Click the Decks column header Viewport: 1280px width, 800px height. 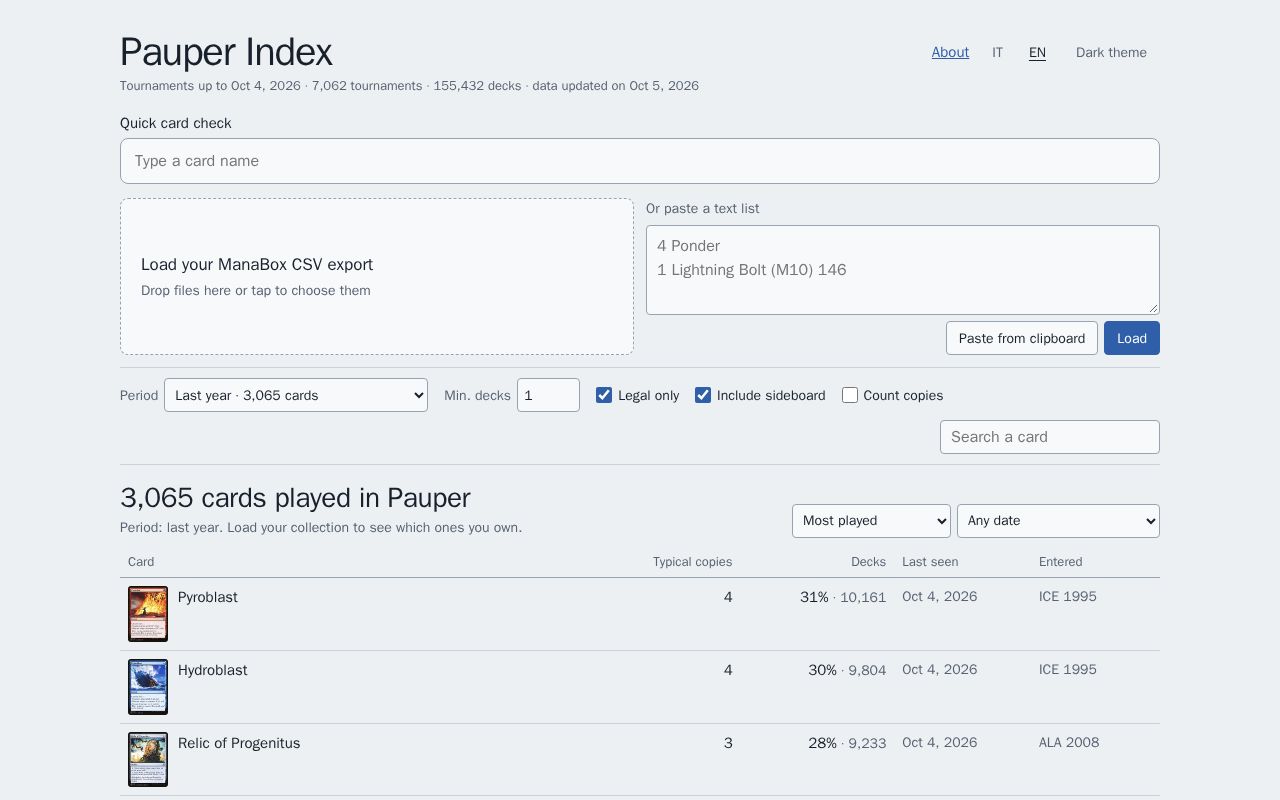point(868,562)
